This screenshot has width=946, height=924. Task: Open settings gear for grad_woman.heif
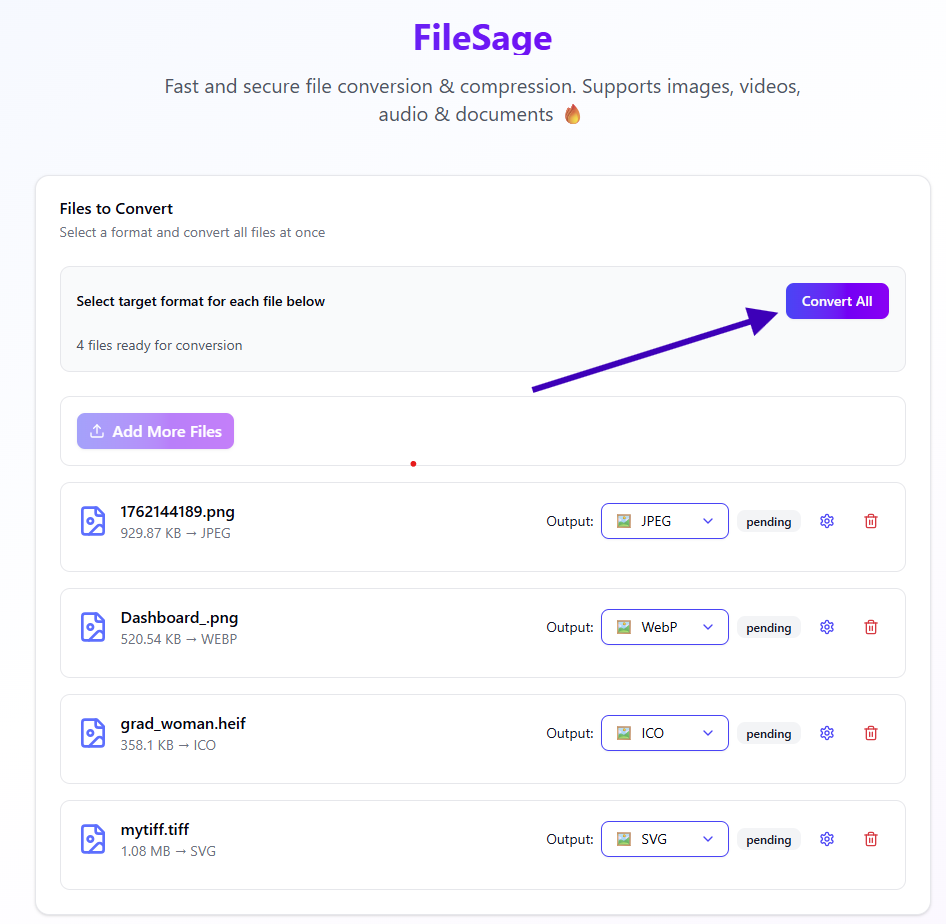coord(826,733)
